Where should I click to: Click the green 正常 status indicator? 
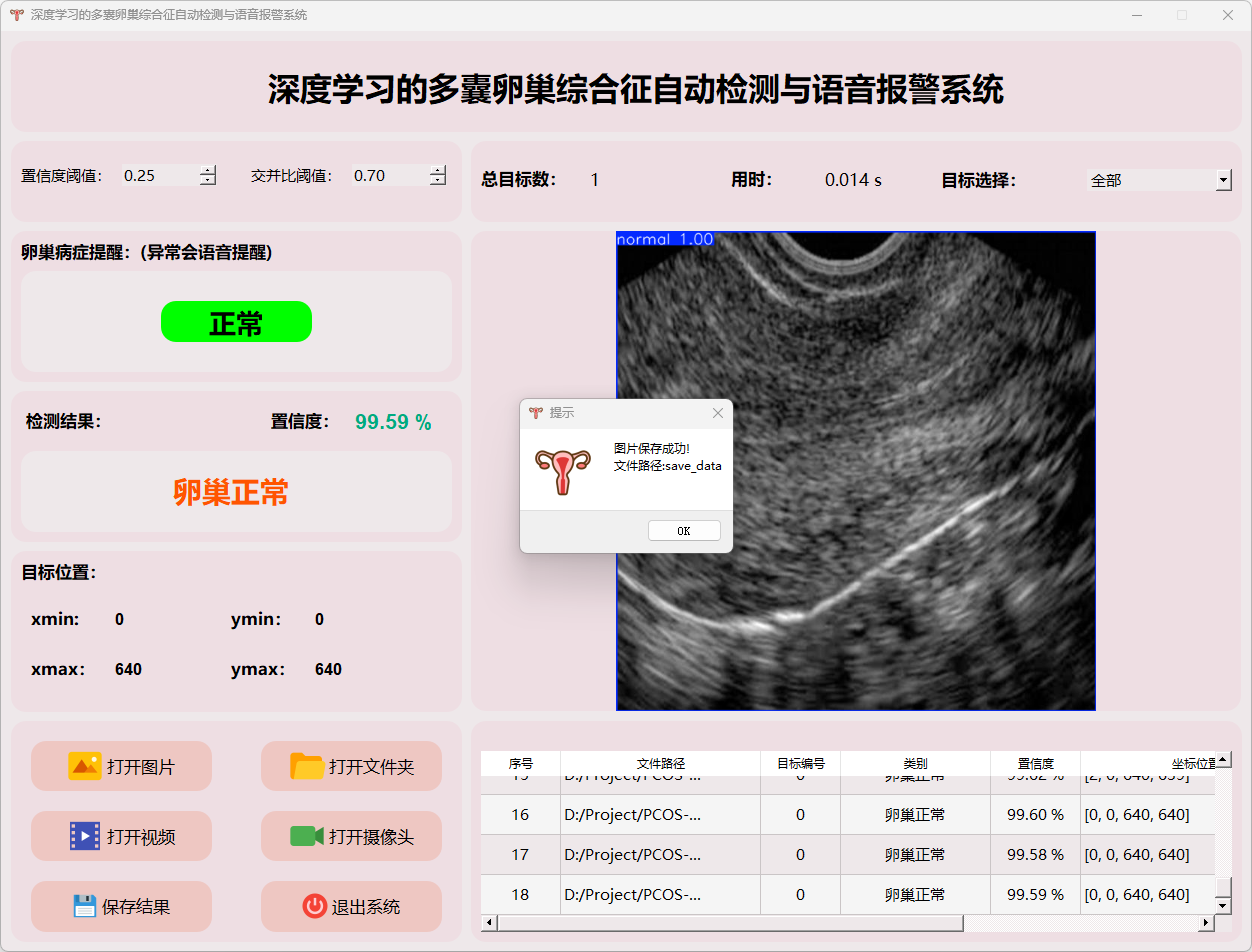click(236, 322)
